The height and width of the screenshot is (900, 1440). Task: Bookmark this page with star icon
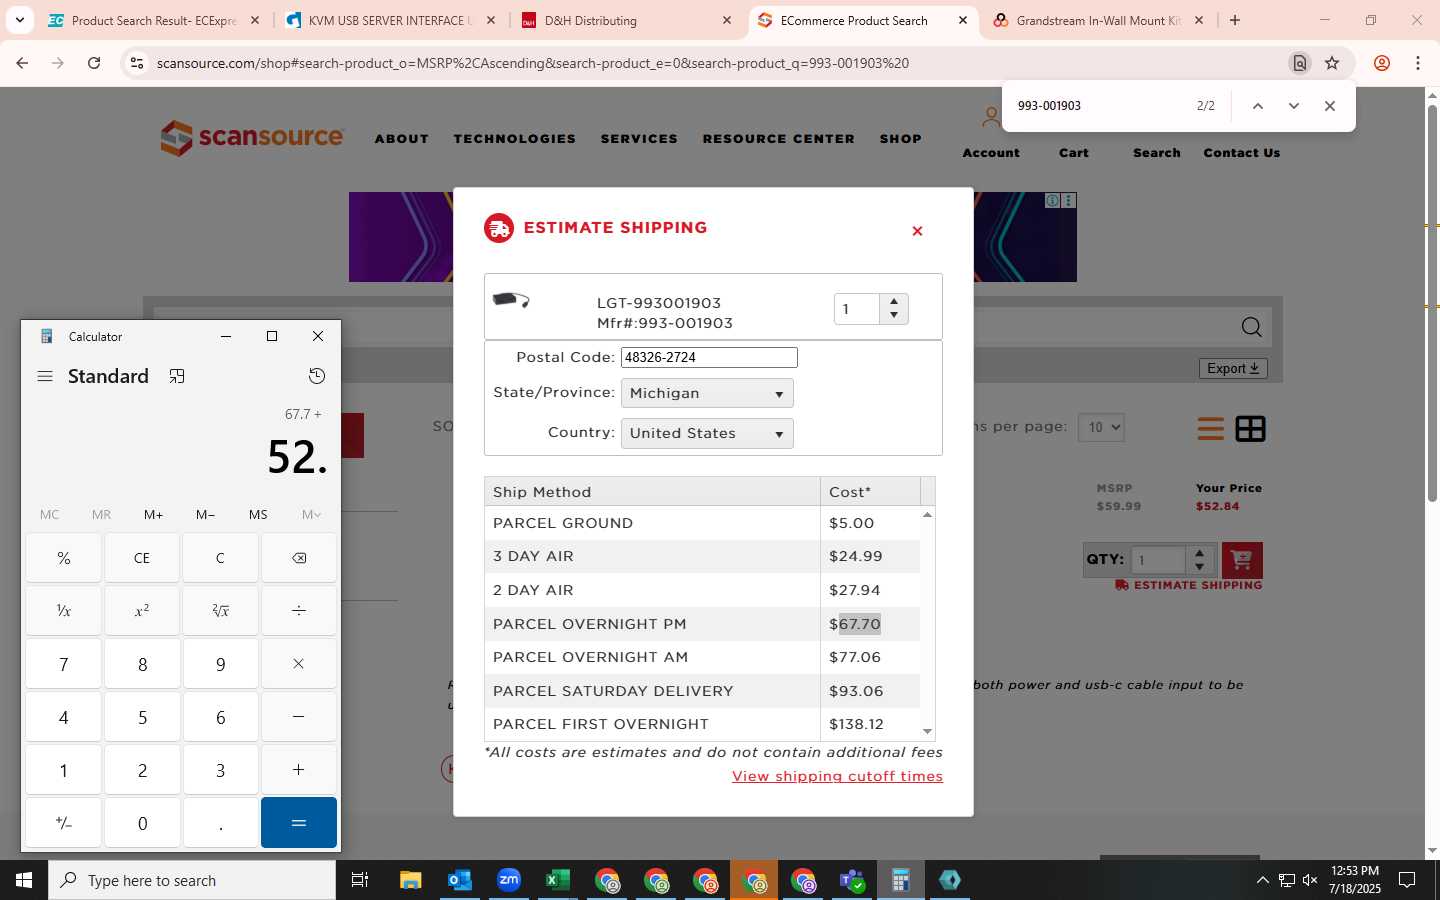(1332, 63)
